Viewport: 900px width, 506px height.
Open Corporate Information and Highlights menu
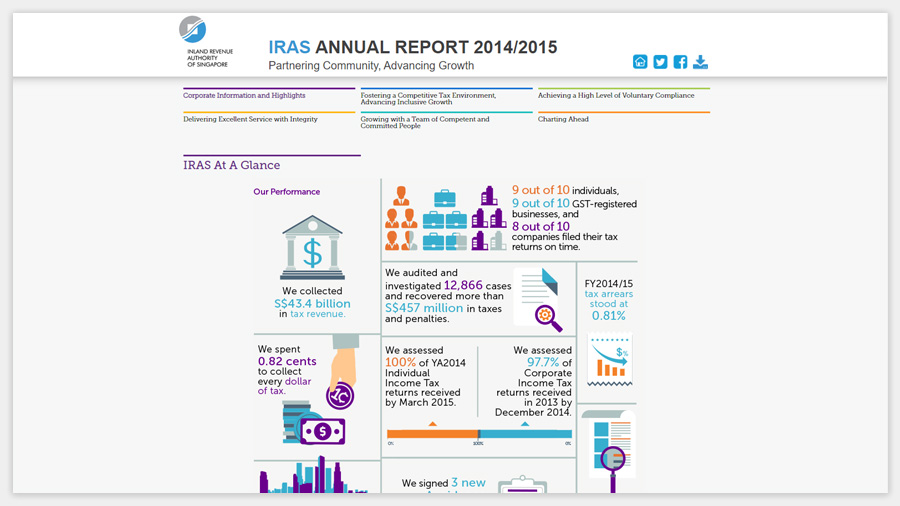244,95
